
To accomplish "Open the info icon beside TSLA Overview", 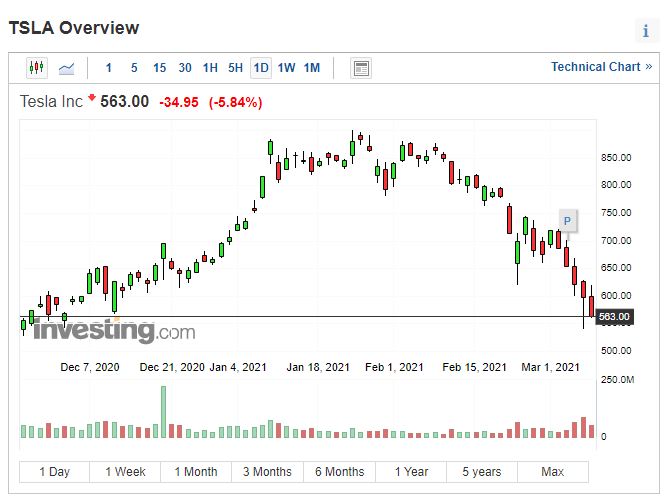I will [x=646, y=31].
